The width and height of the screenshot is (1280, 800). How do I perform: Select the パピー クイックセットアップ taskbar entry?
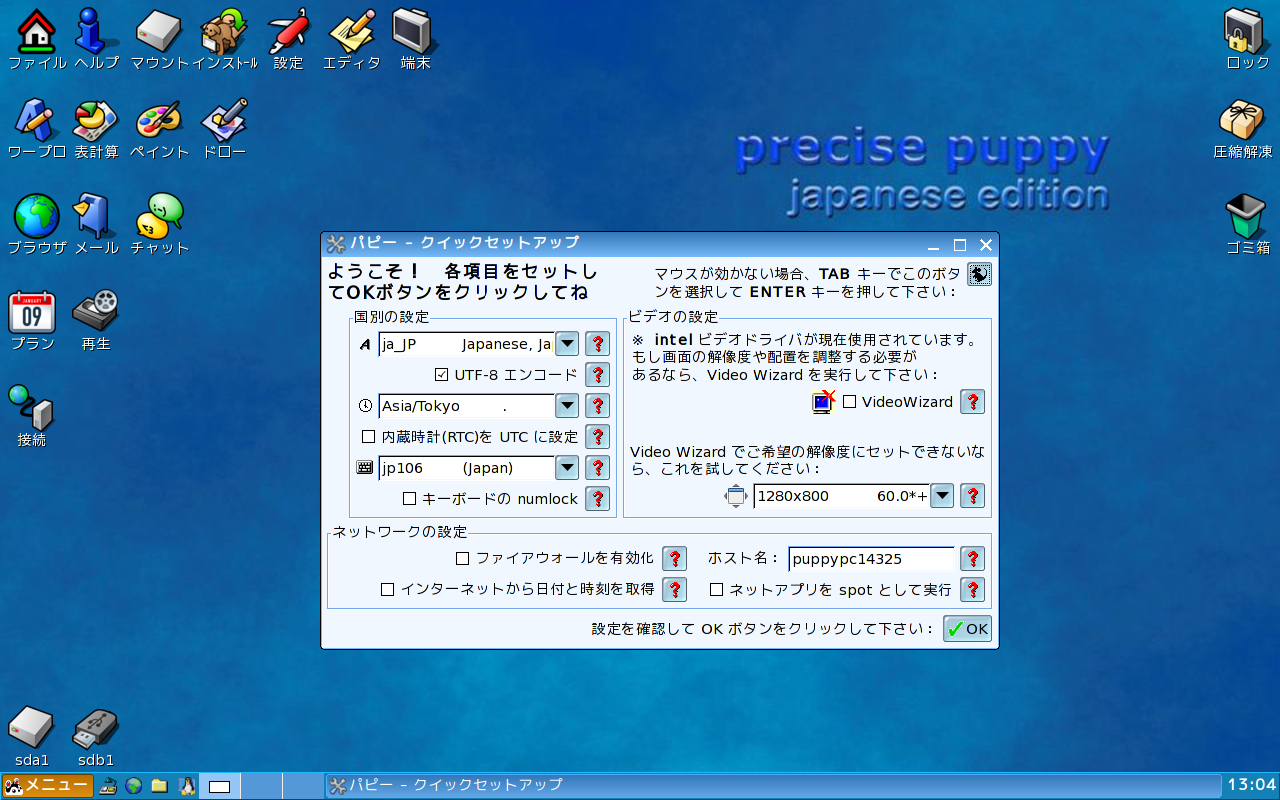coord(773,785)
